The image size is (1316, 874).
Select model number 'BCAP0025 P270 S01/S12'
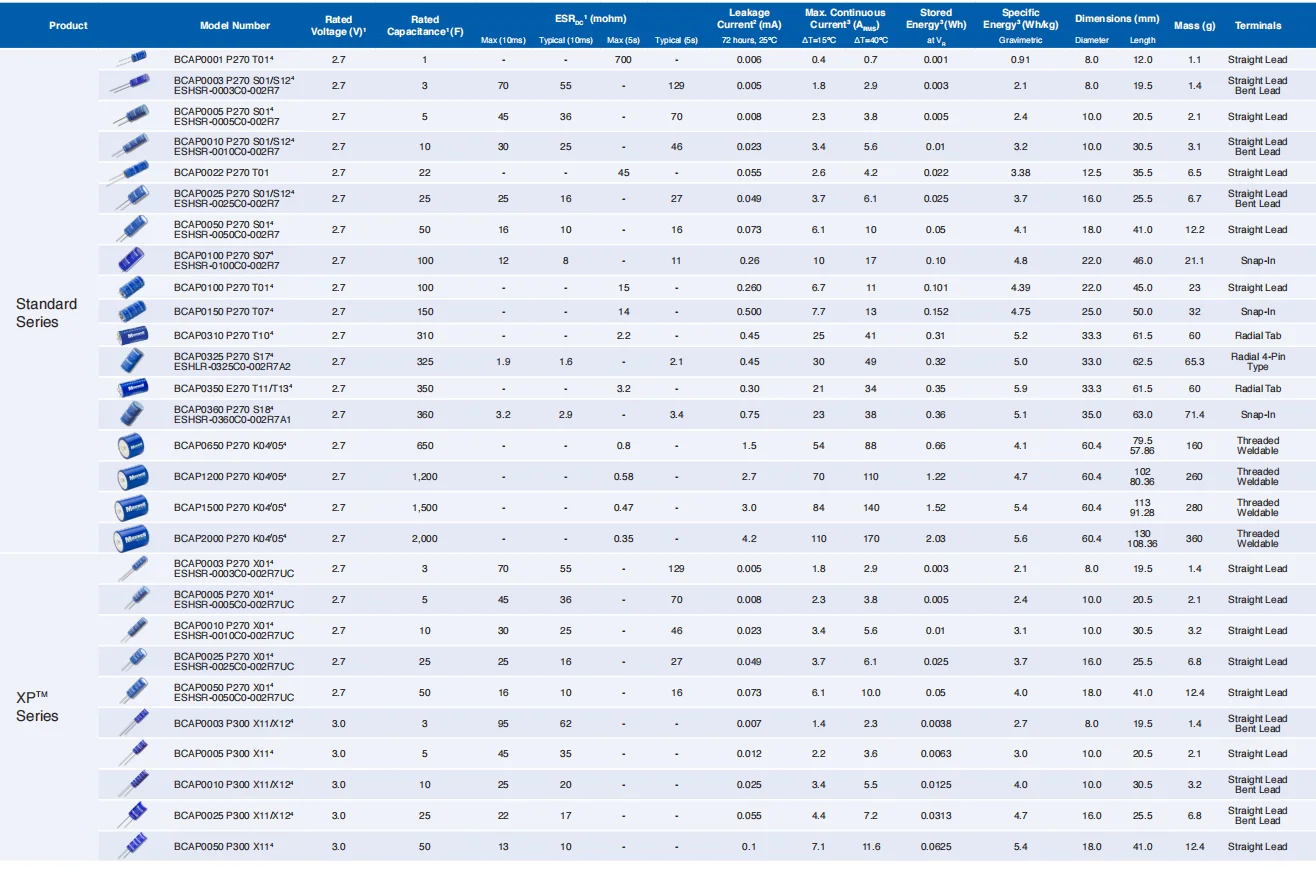point(233,194)
